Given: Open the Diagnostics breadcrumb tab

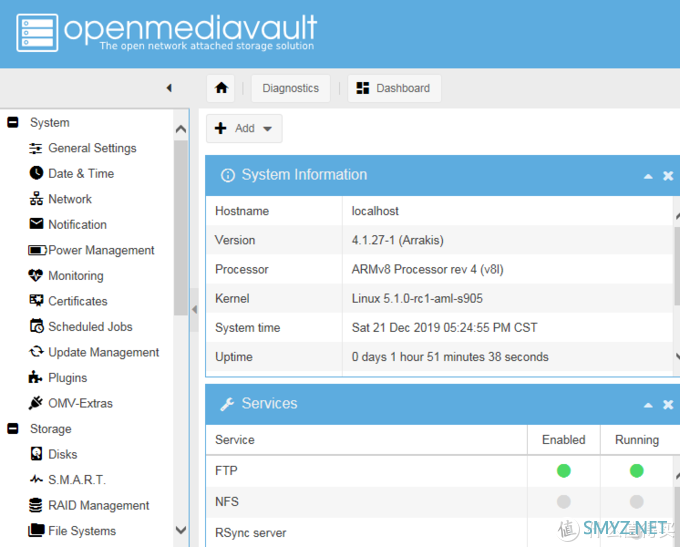Looking at the screenshot, I should pos(291,88).
